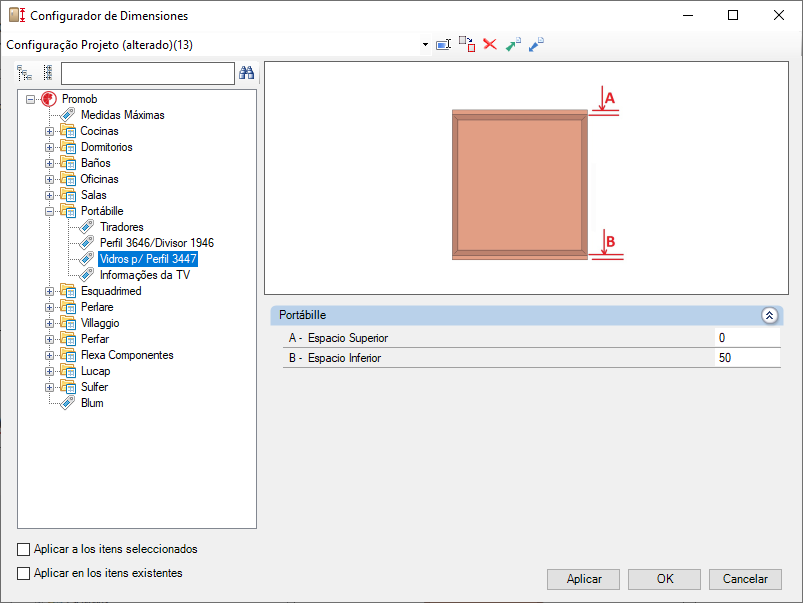The height and width of the screenshot is (603, 803).
Task: Open the configuration profile dropdown arrow
Action: (x=425, y=45)
